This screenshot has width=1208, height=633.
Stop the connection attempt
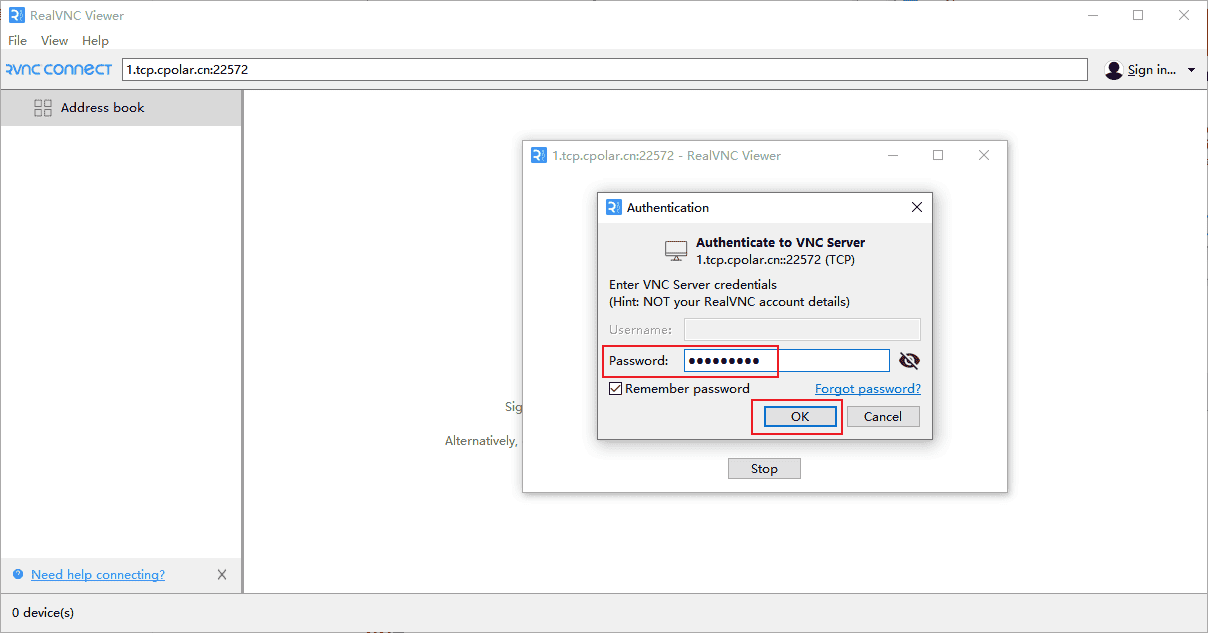764,469
